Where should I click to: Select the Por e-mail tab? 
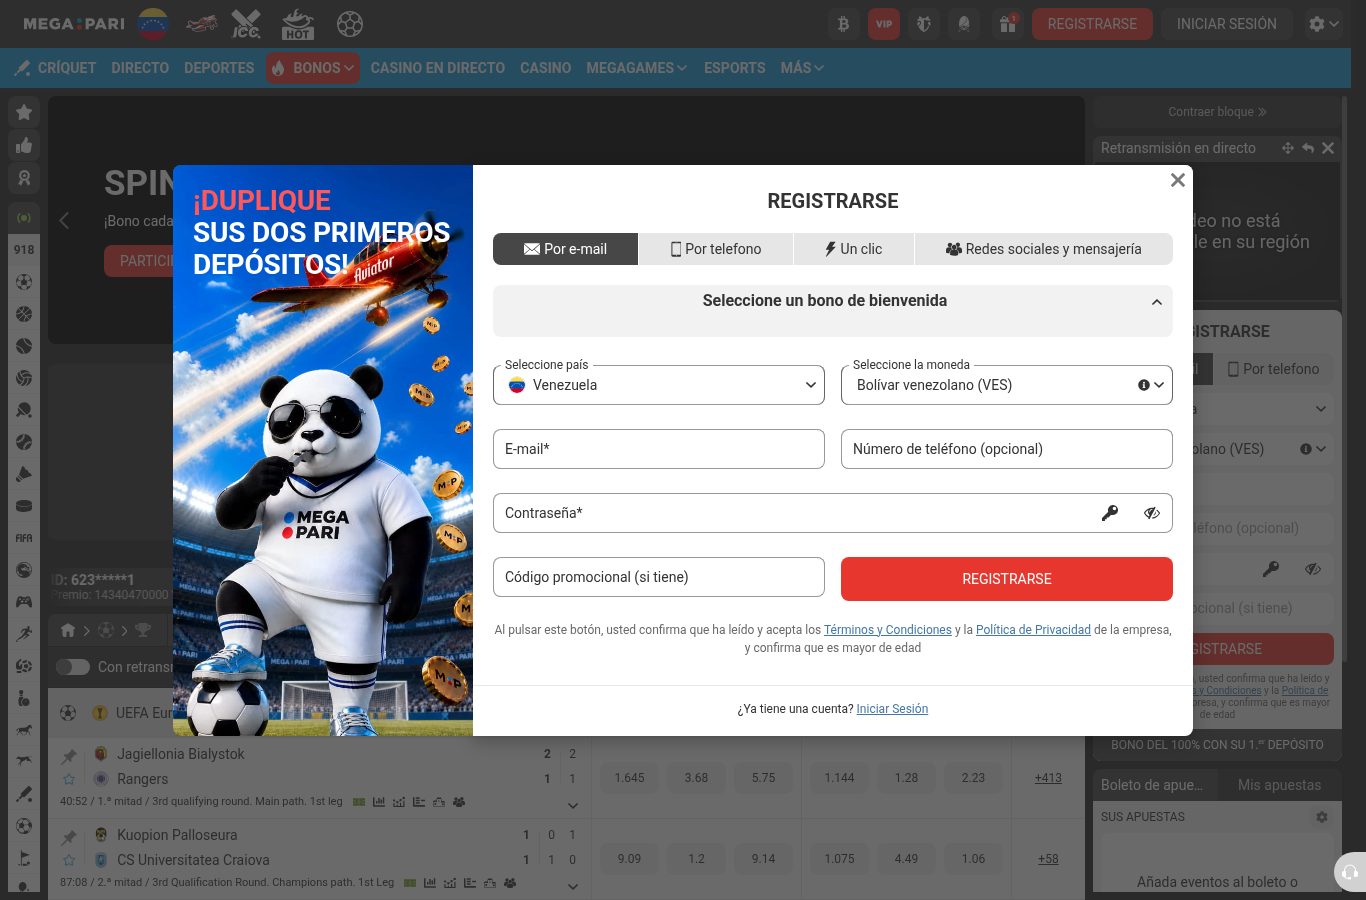coord(565,249)
